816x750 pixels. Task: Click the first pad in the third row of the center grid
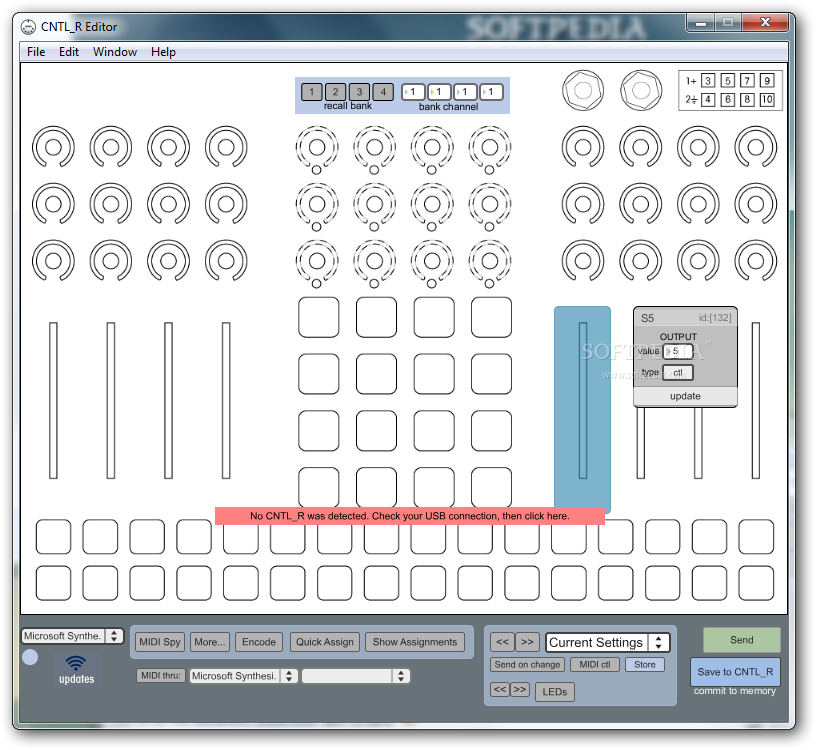tap(318, 431)
